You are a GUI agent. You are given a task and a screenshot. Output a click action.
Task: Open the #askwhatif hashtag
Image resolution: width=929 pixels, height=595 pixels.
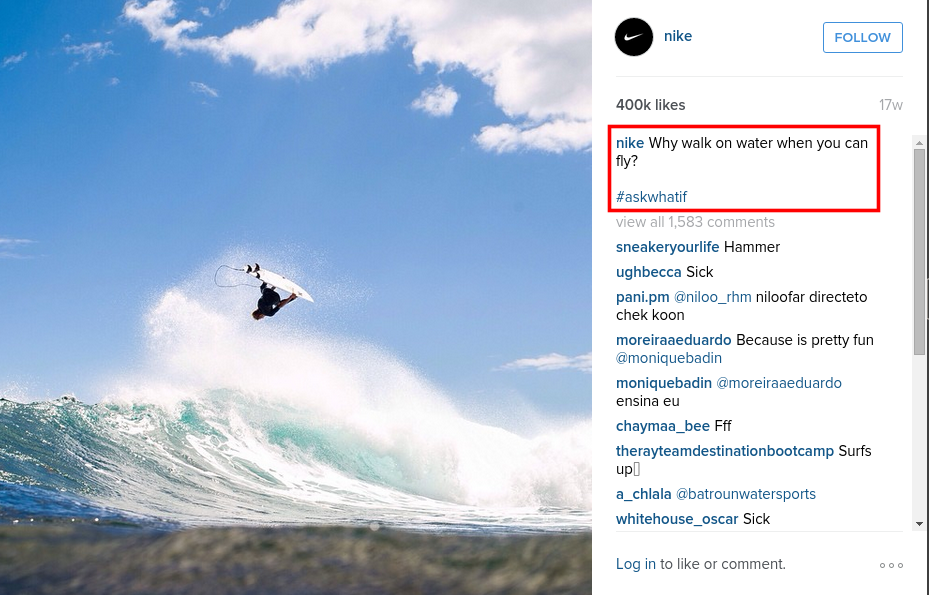coord(651,197)
